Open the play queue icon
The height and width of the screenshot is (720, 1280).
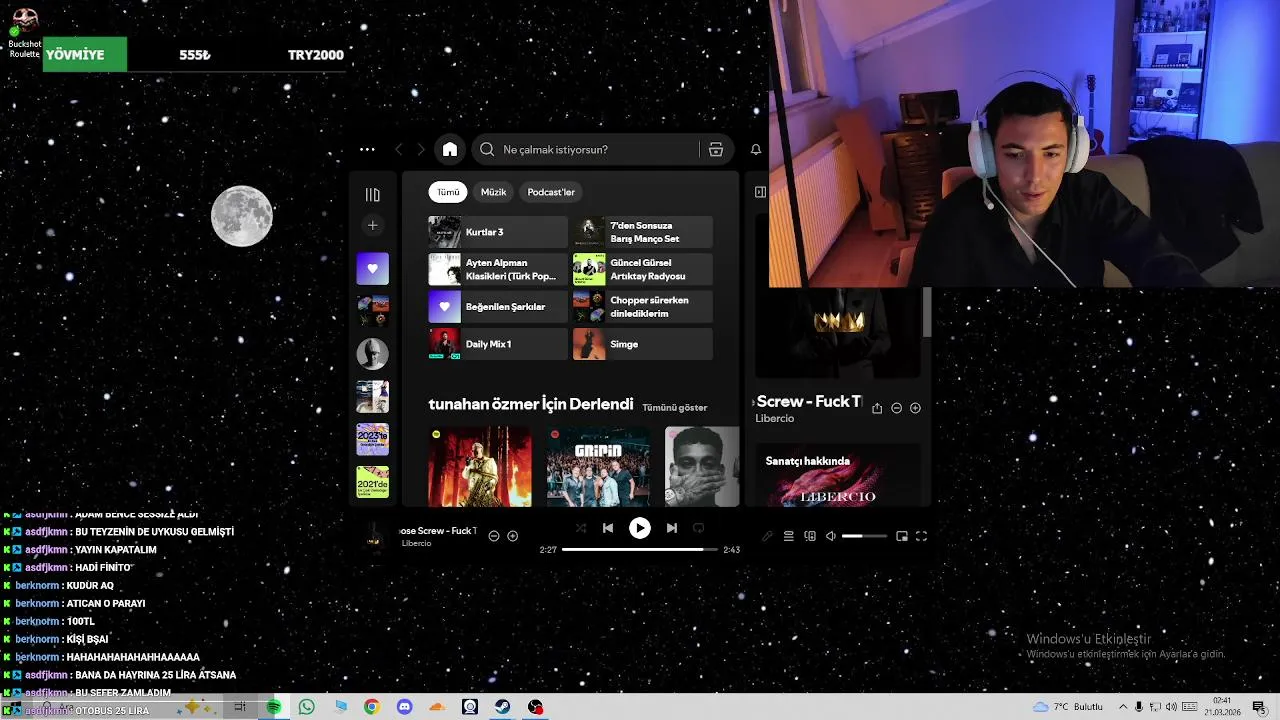tap(788, 536)
